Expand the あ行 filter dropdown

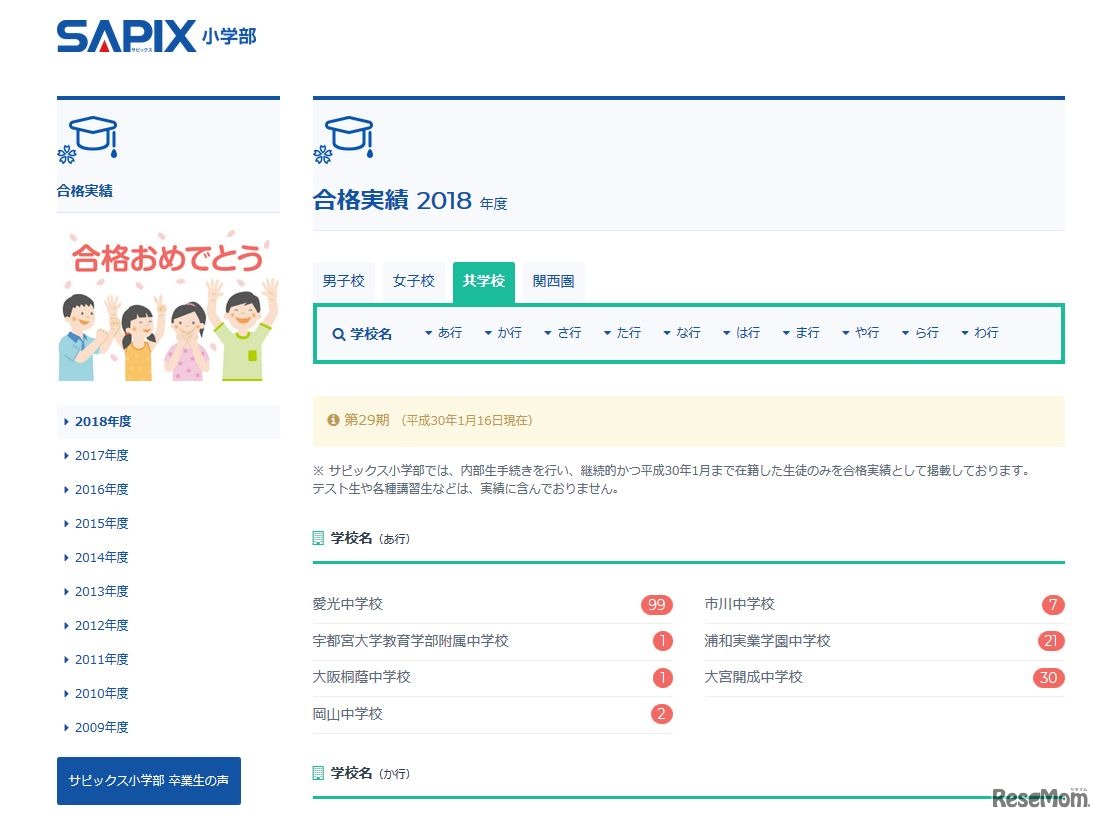click(441, 333)
